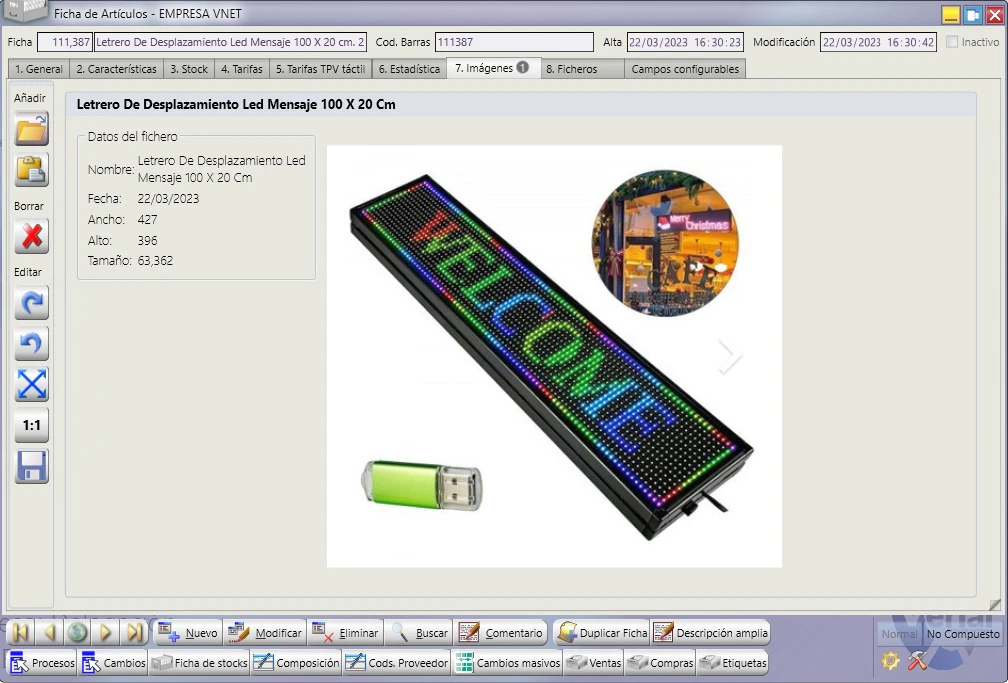Delete the image with the red X
This screenshot has width=1008, height=683.
click(32, 237)
